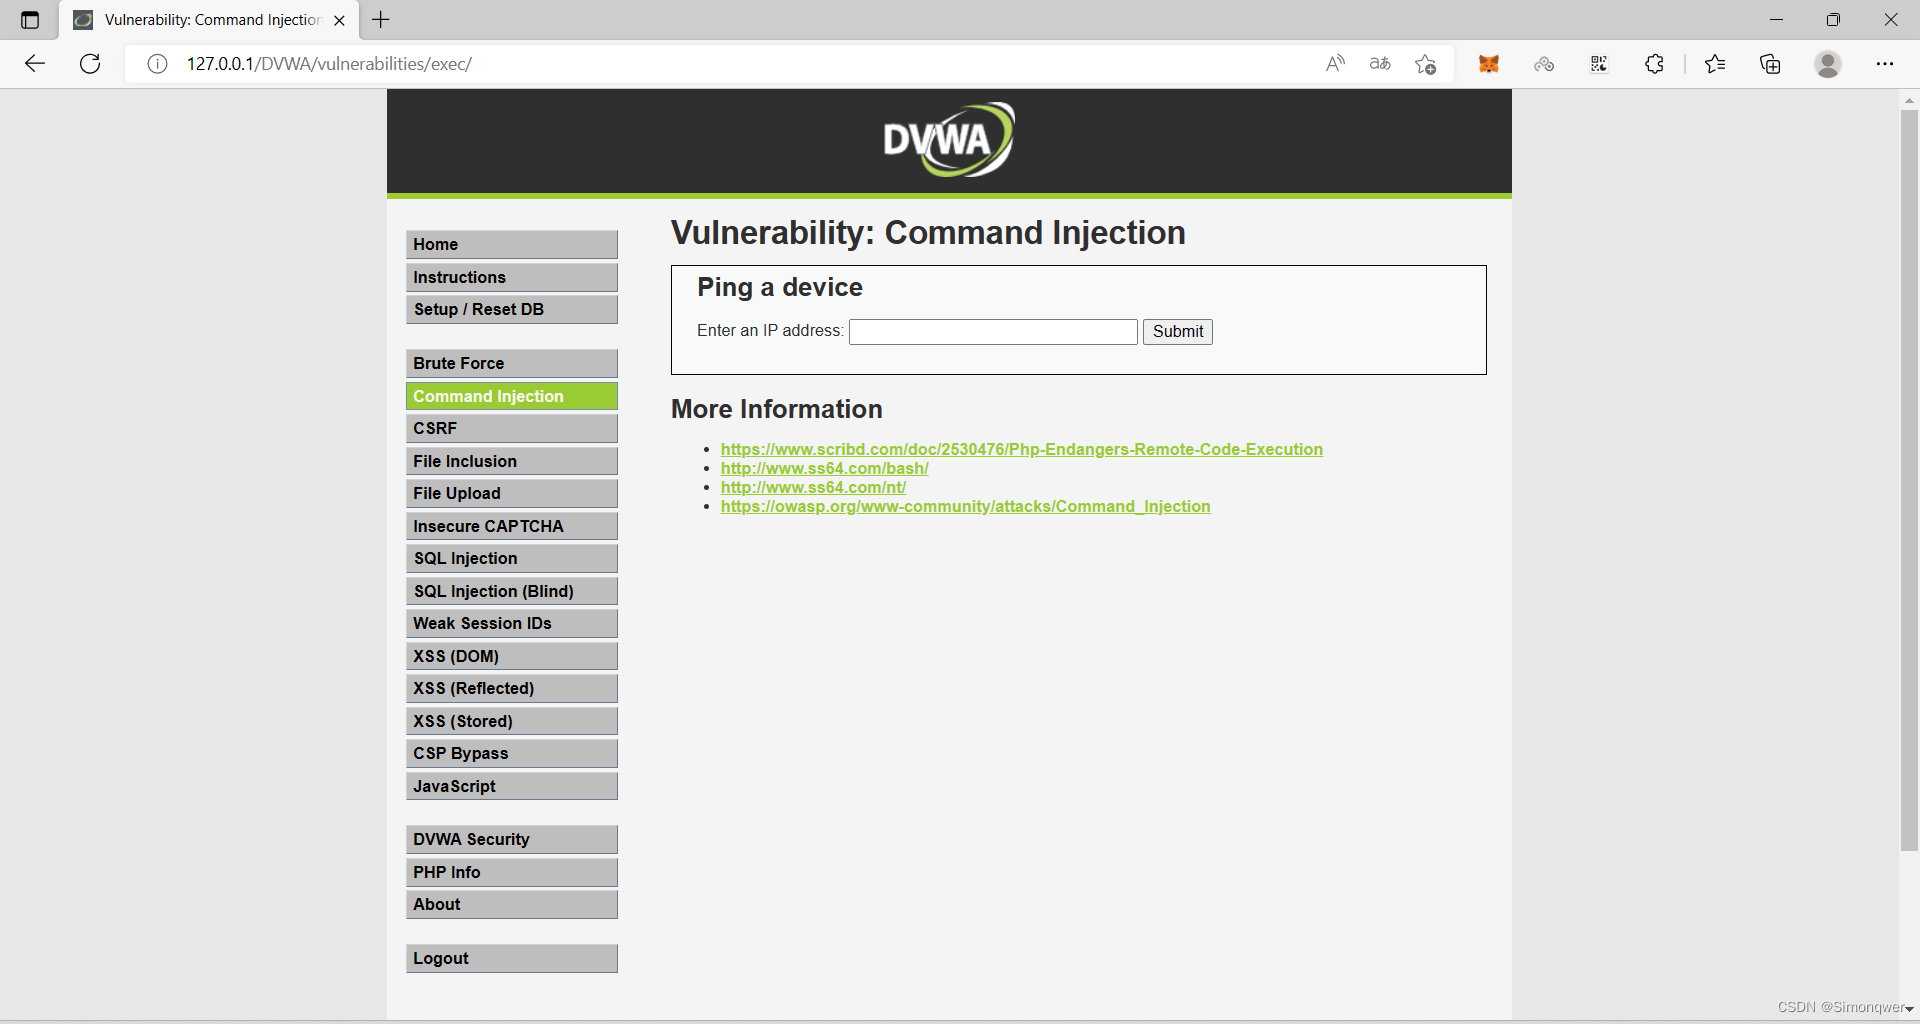Screen dimensions: 1920x1024
Task: Open the MetaMask fox extension
Action: pos(1489,64)
